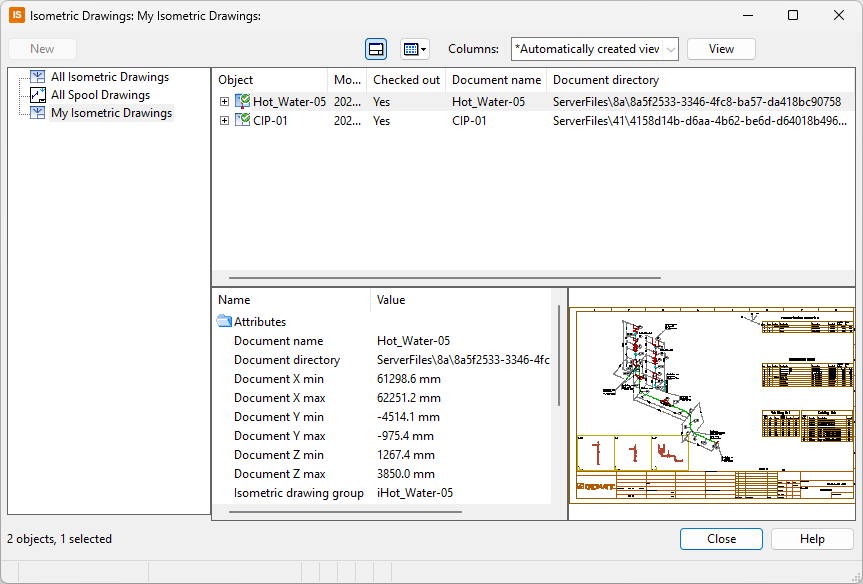The width and height of the screenshot is (863, 584).
Task: Click the View button
Action: click(721, 49)
